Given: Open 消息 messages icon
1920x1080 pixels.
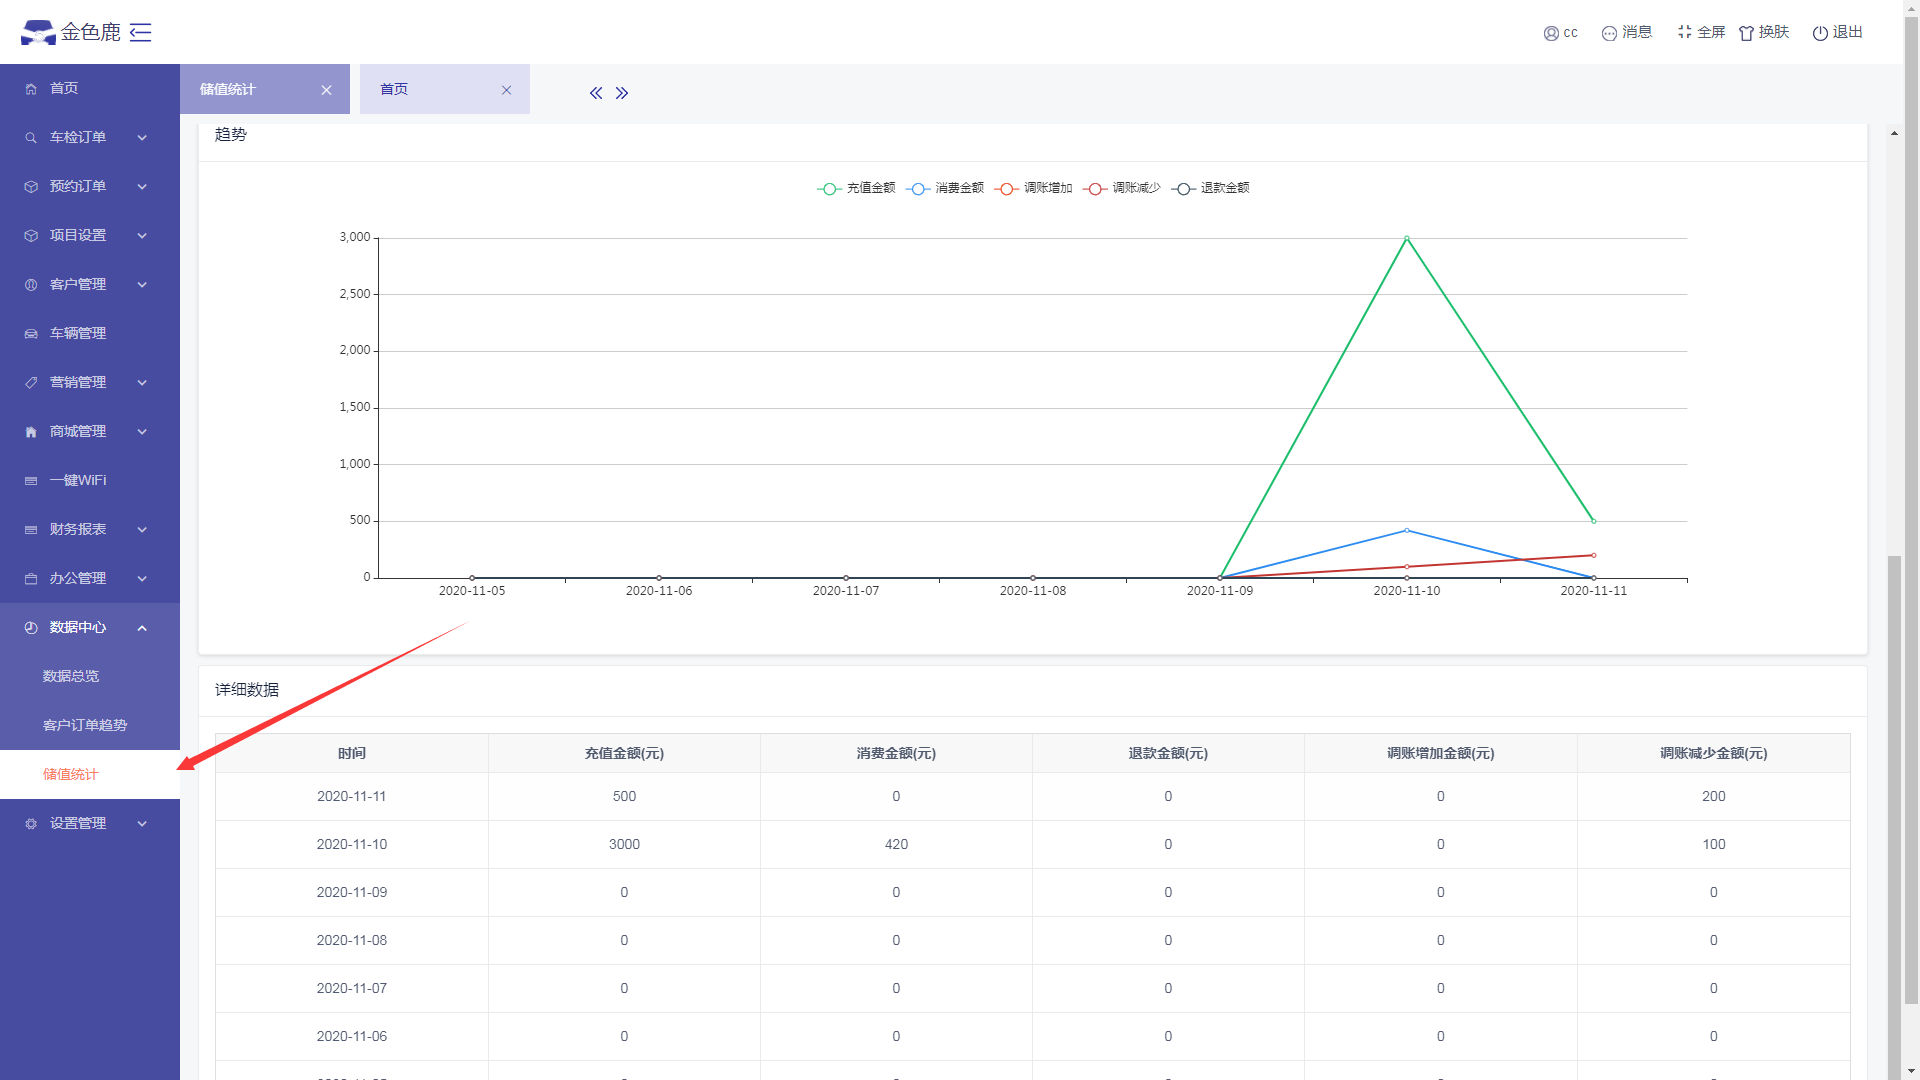Looking at the screenshot, I should click(1609, 33).
